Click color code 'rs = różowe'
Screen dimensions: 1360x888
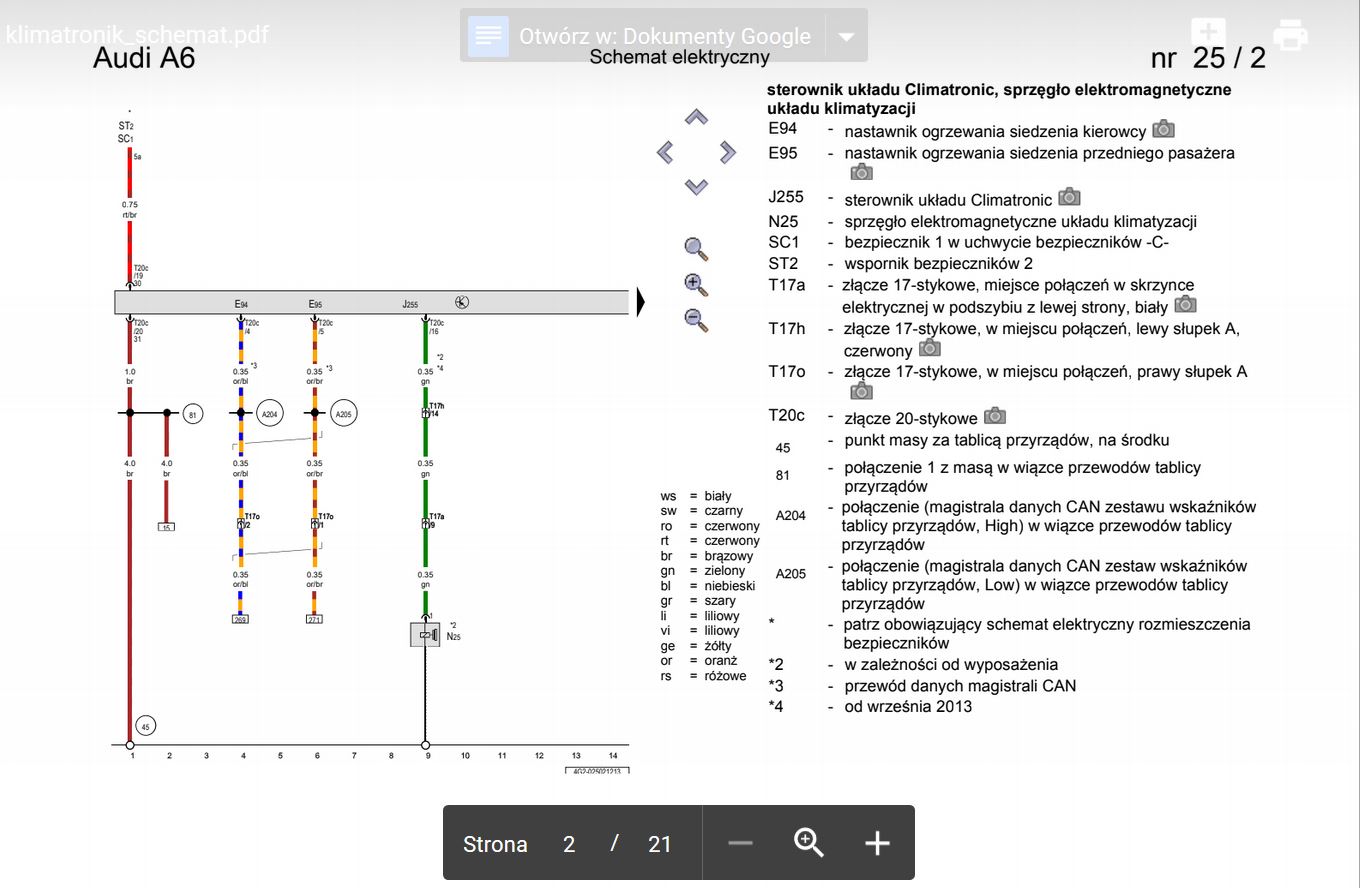pos(703,676)
